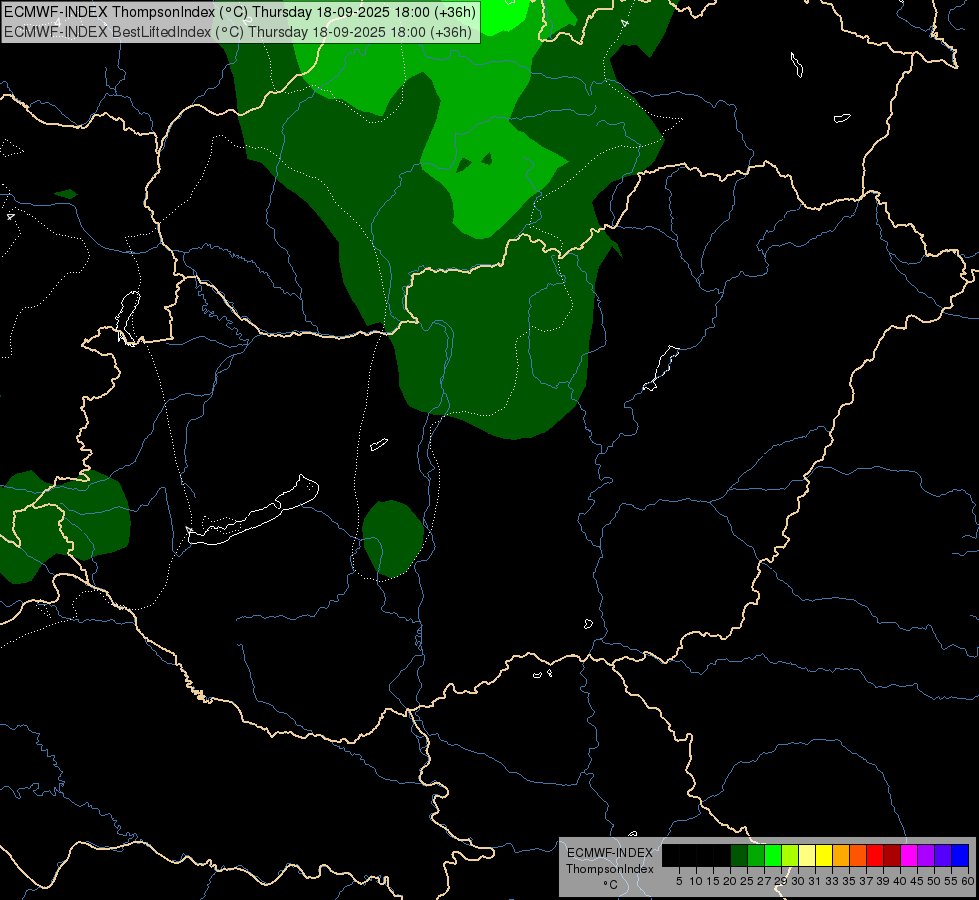This screenshot has width=979, height=900.
Task: Click the ECMWF-INDEX label in the legend
Action: 610,853
